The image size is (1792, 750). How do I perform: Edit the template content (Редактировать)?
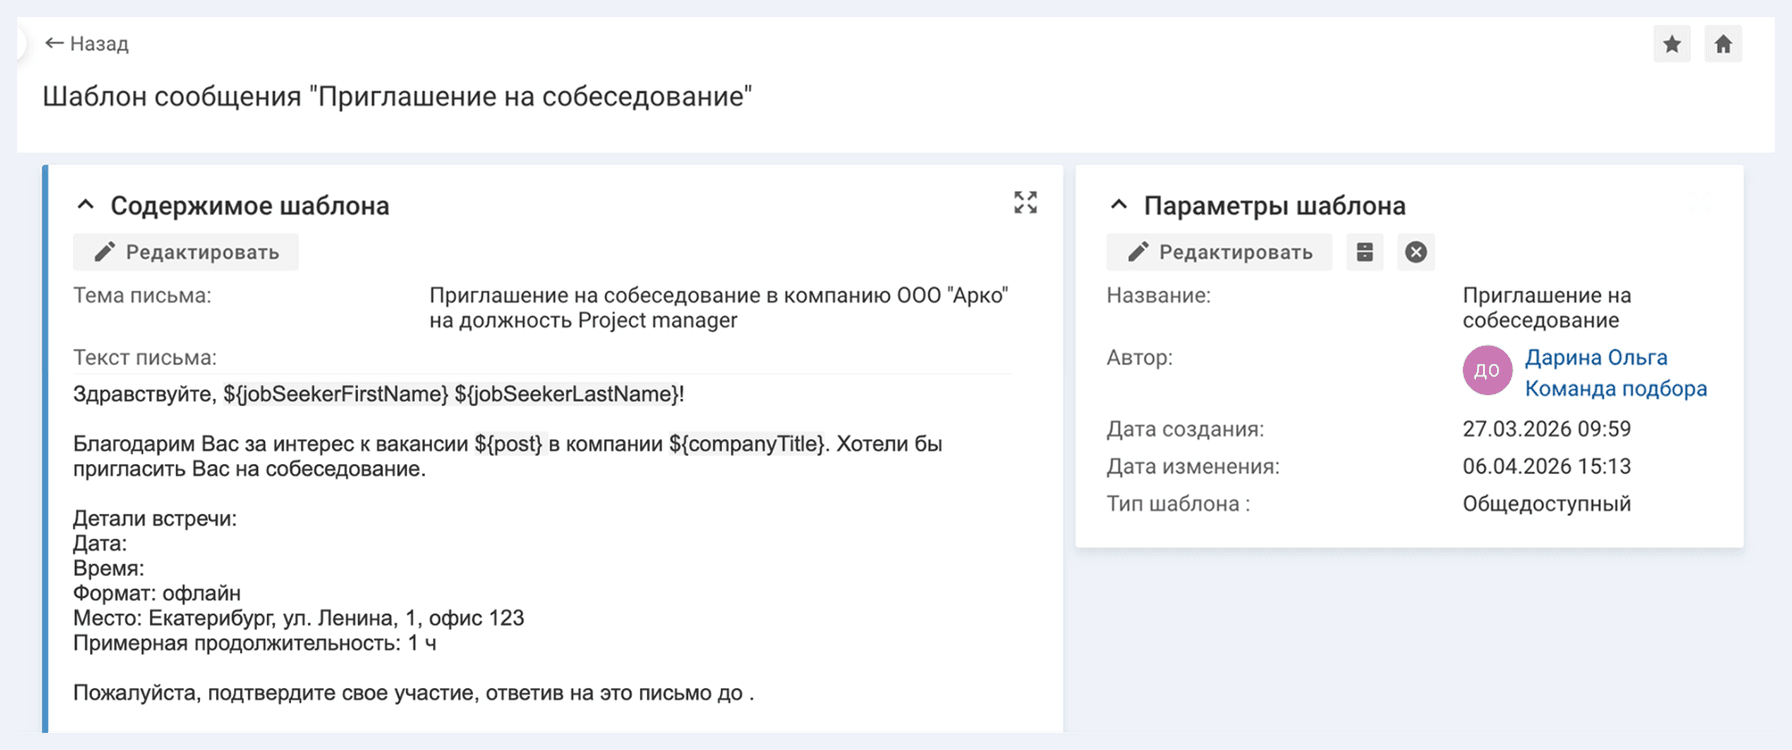click(x=186, y=252)
